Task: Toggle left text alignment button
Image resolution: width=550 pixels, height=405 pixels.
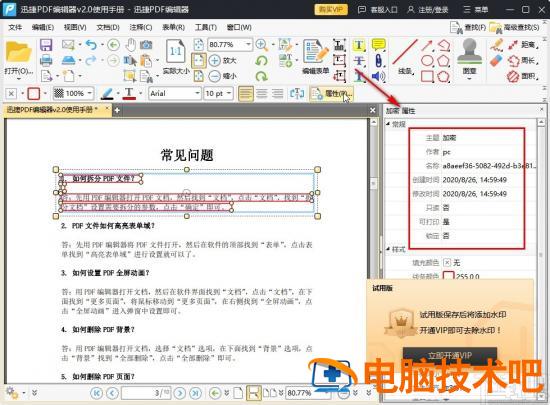Action: coord(246,94)
